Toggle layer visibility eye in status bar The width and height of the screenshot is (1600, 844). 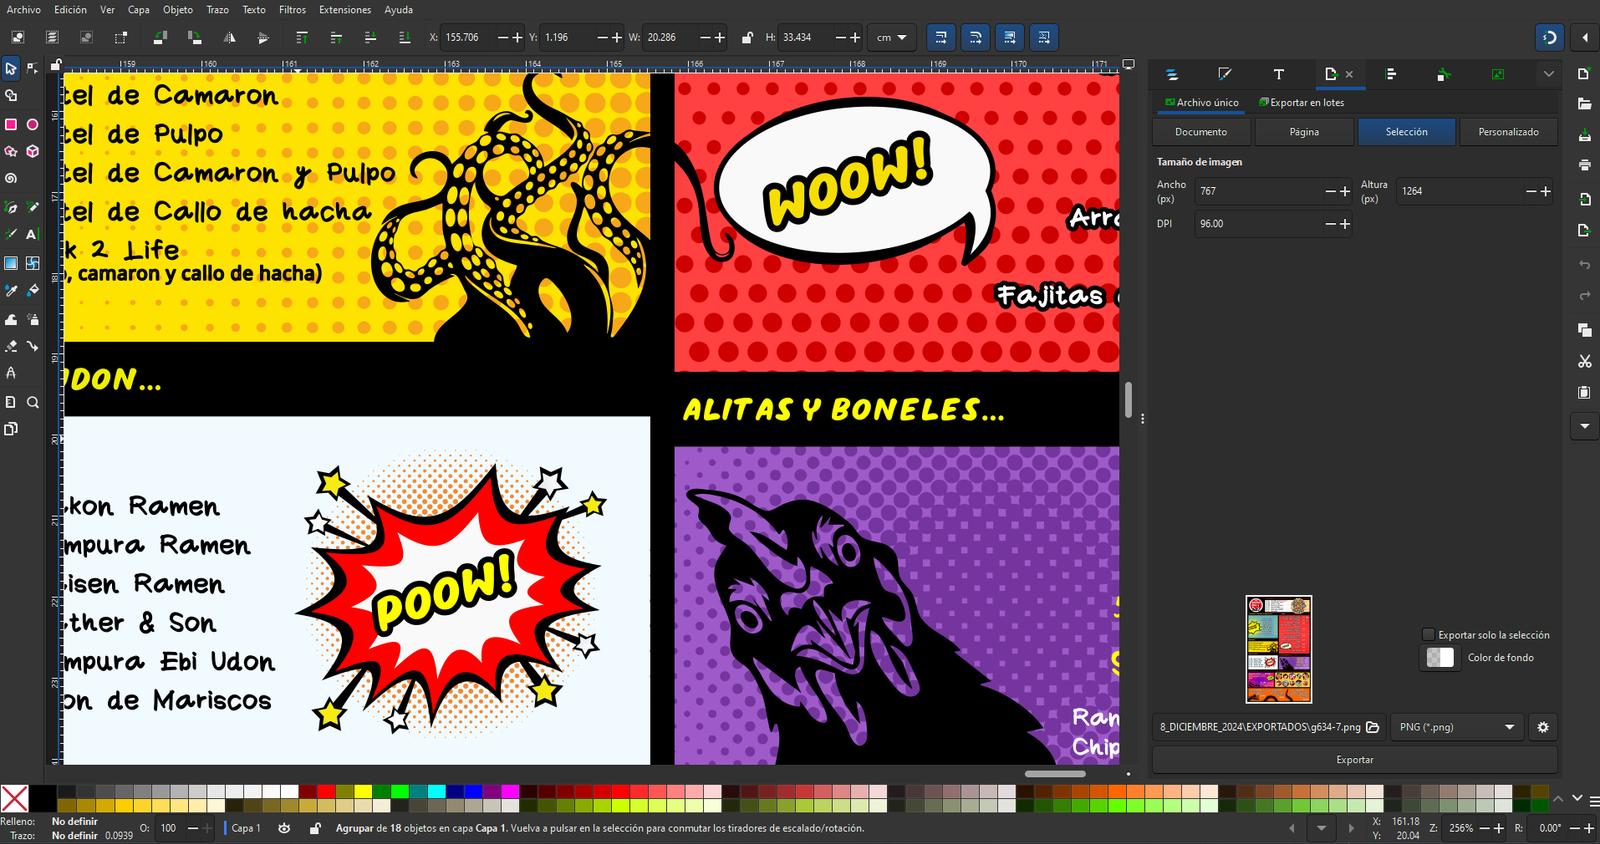coord(285,828)
